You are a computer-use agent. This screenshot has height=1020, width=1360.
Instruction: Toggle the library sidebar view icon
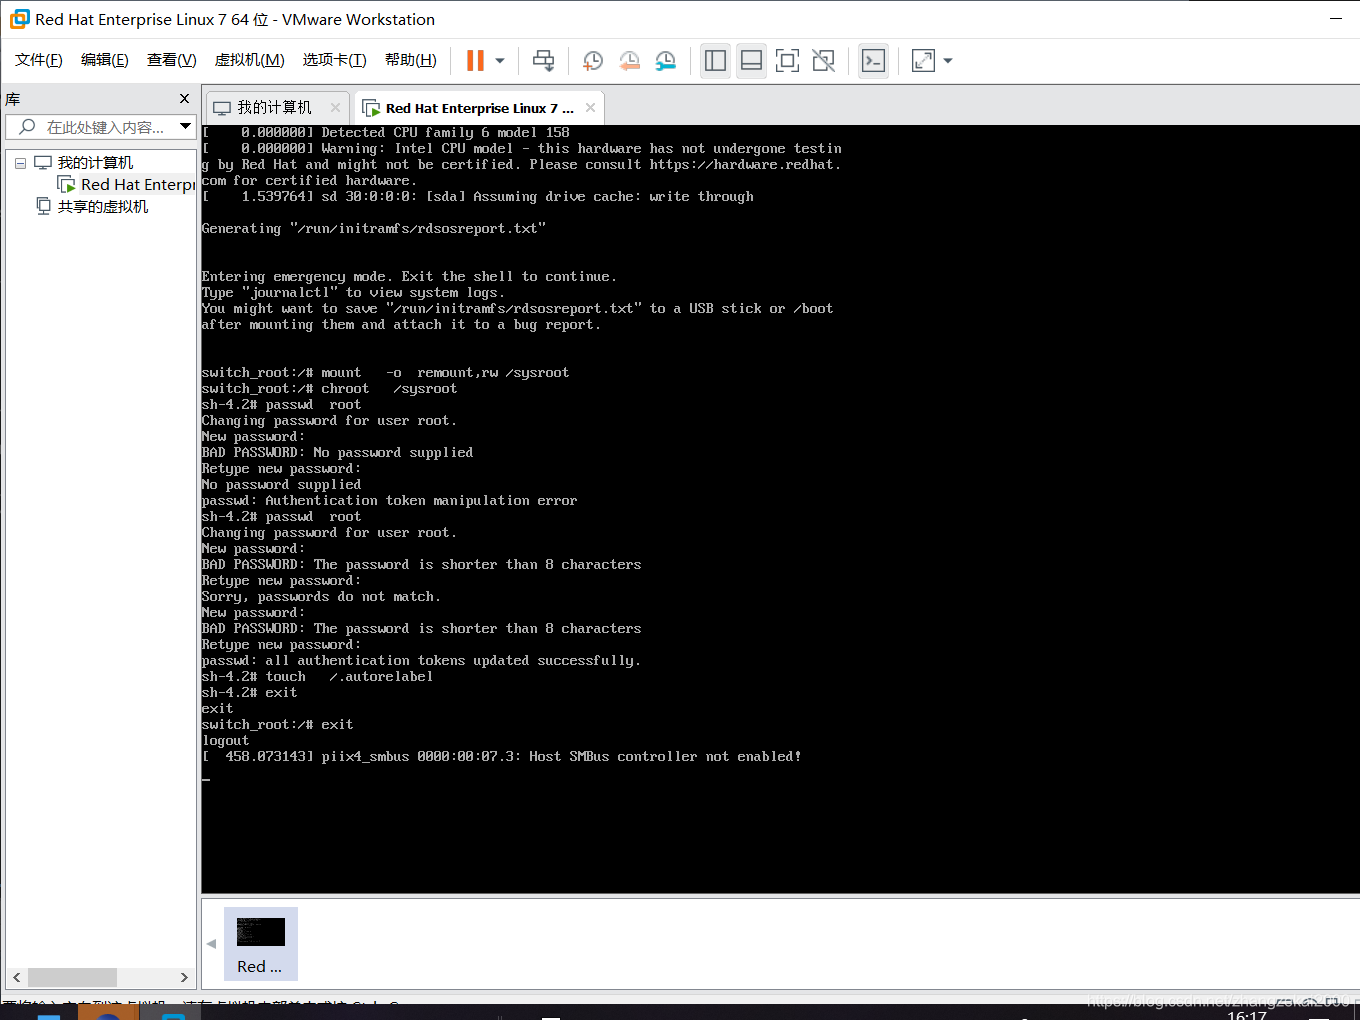pyautogui.click(x=715, y=61)
